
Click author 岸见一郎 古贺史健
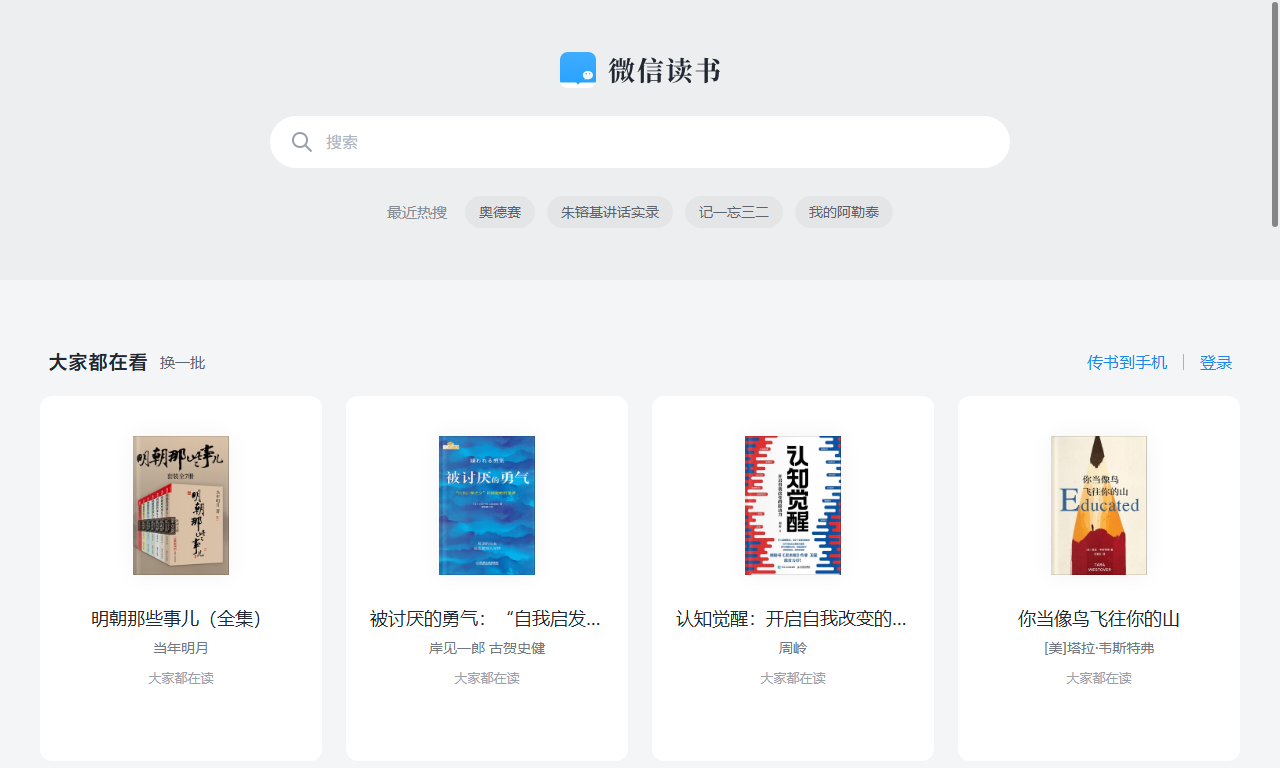487,648
